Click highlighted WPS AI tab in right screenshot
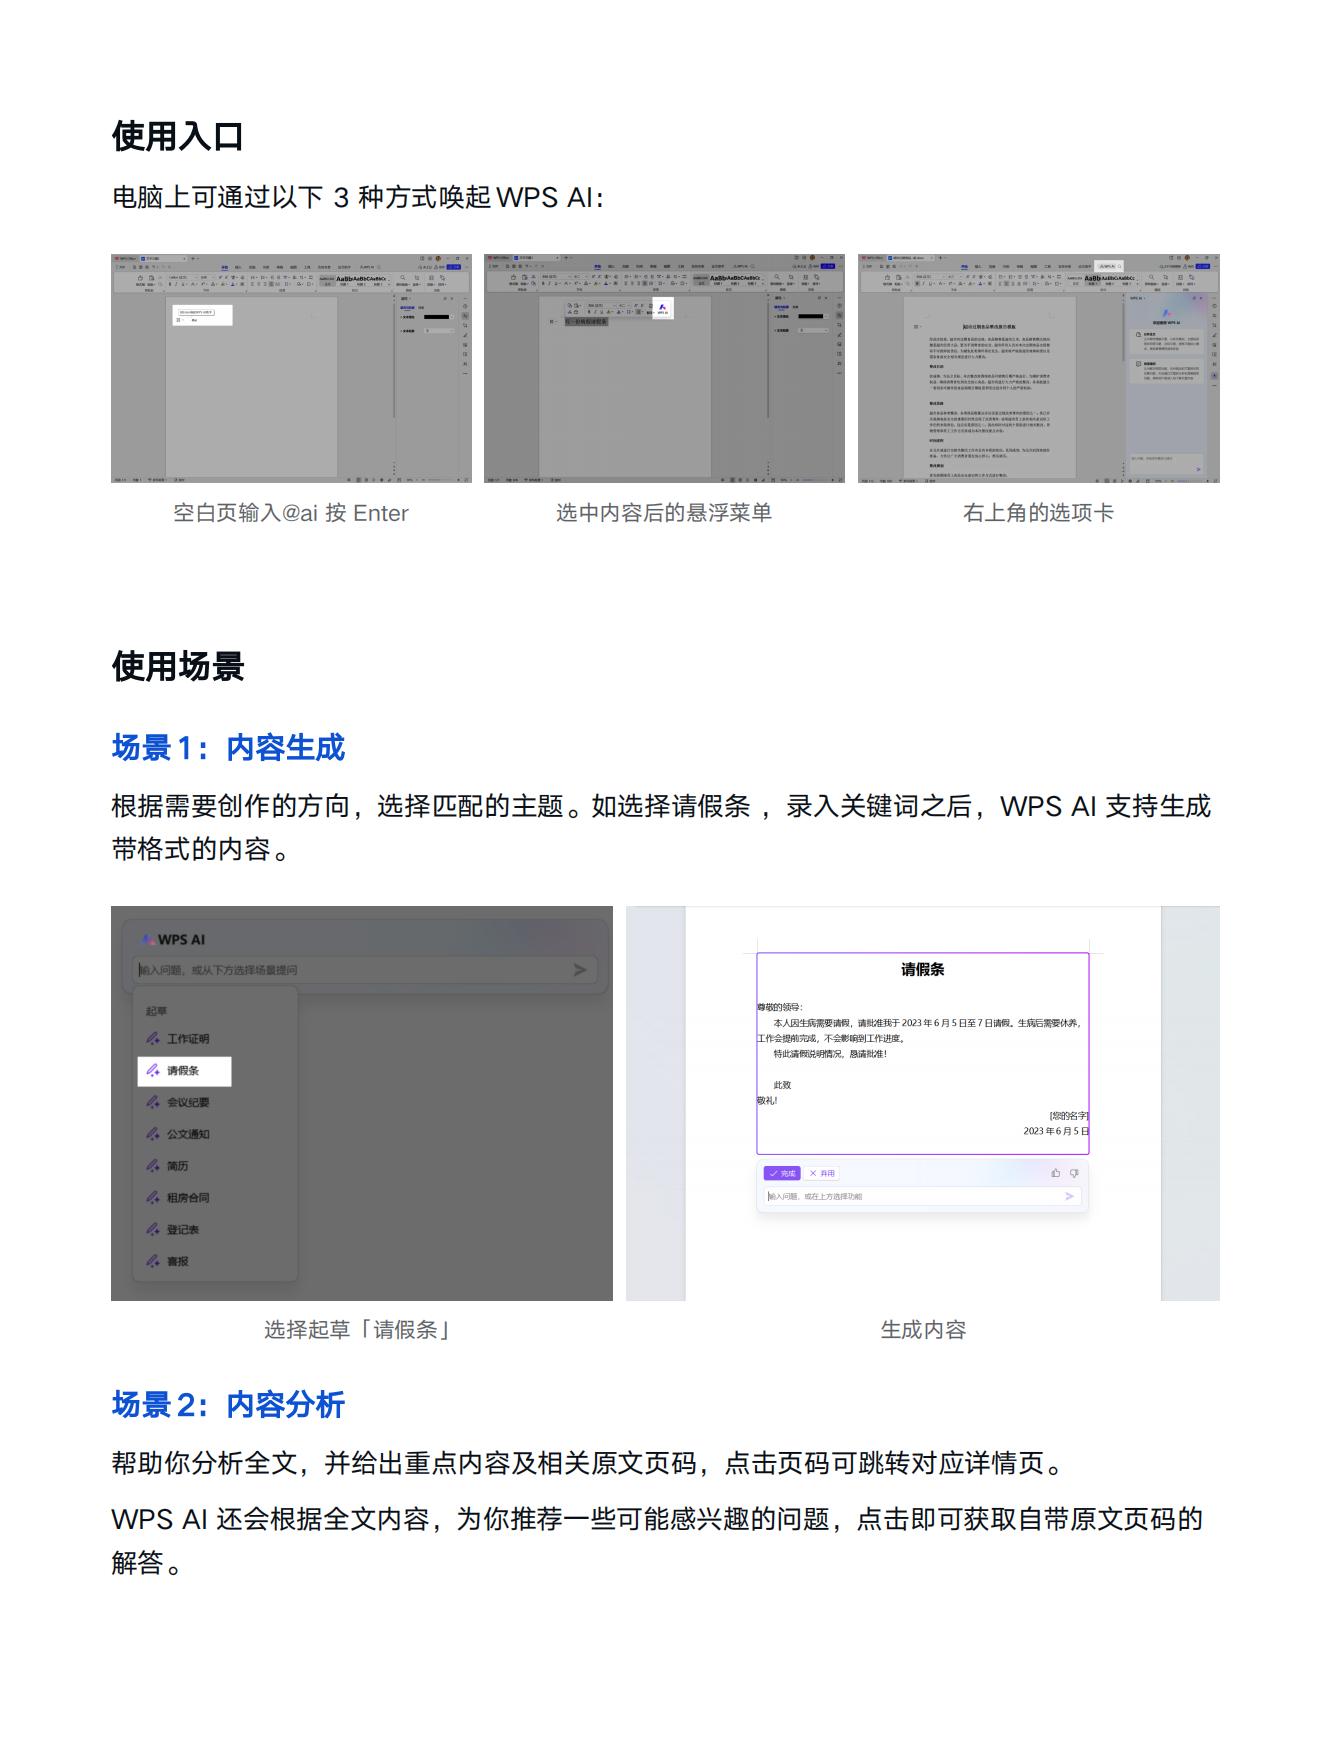This screenshot has width=1331, height=1760. point(1109,267)
